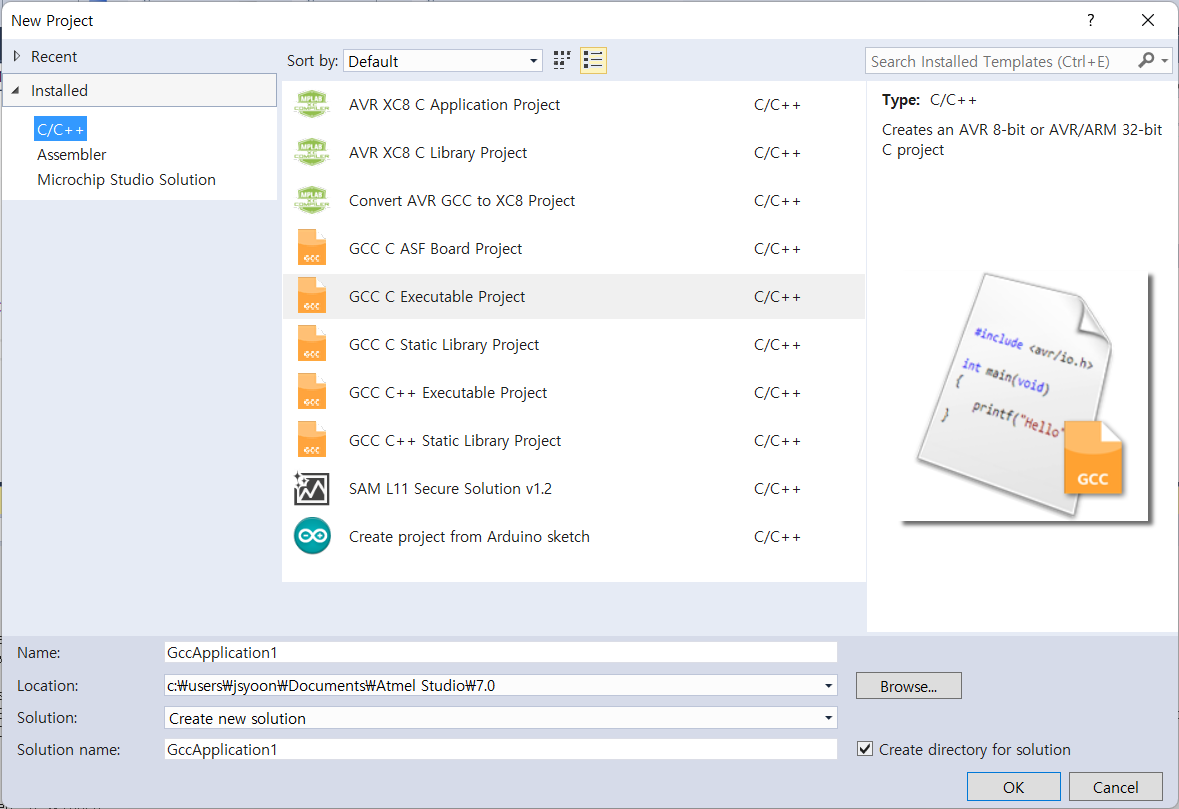1179x809 pixels.
Task: Open the Location path dropdown
Action: click(828, 686)
